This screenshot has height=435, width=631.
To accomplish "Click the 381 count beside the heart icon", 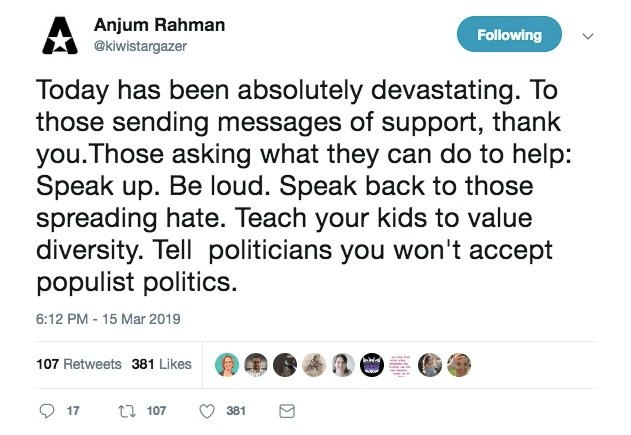I will pyautogui.click(x=236, y=411).
